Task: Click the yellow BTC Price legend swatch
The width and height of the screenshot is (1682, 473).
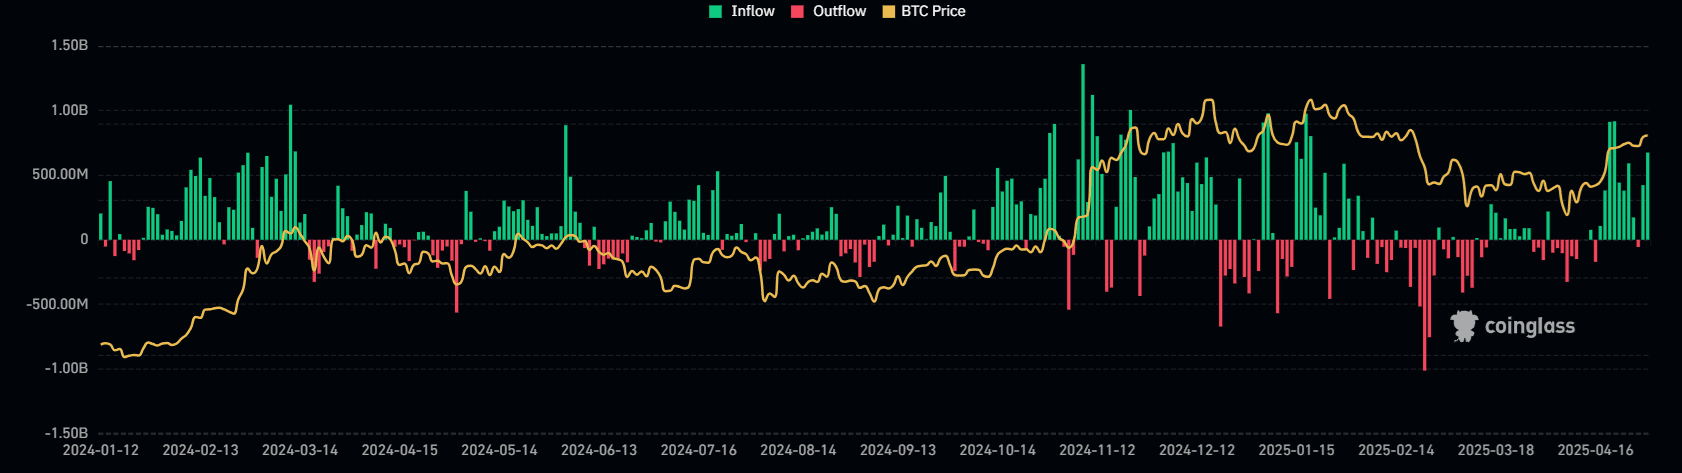Action: [888, 11]
